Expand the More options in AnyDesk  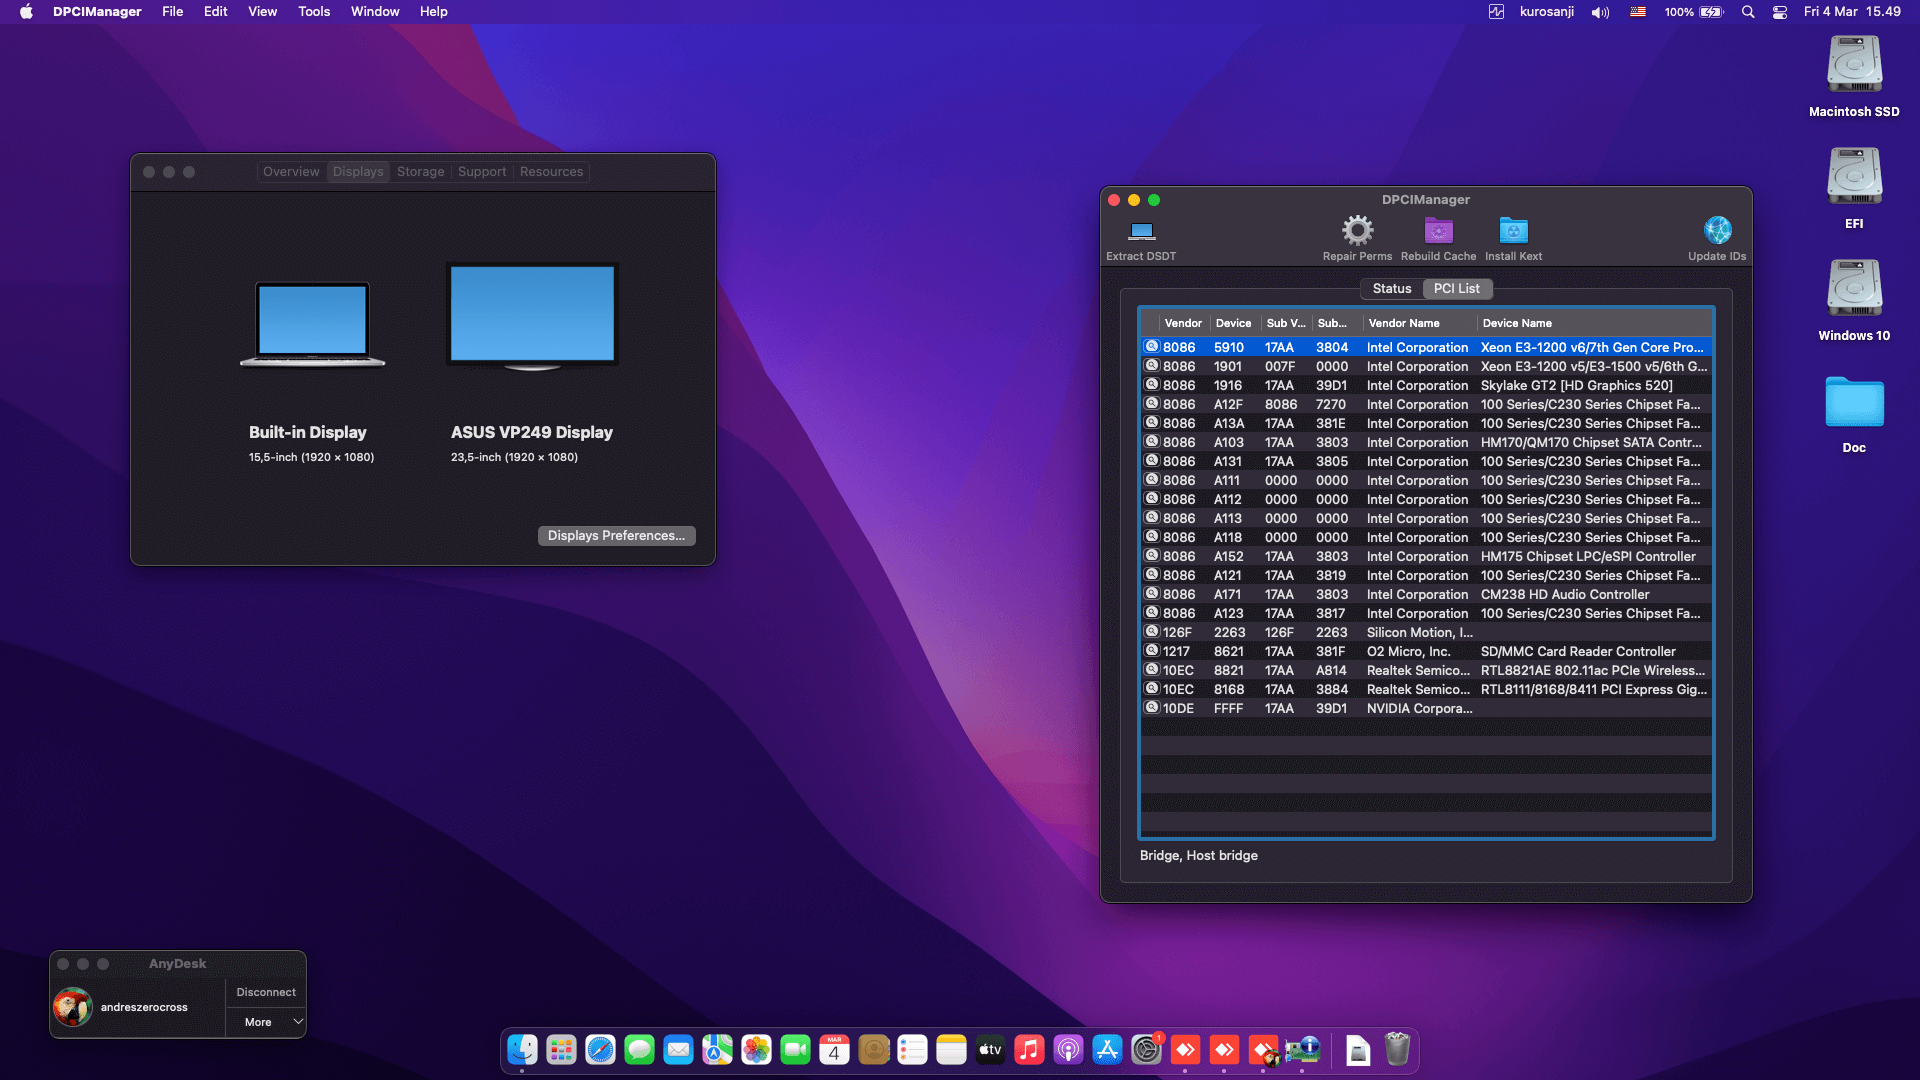tap(265, 1021)
